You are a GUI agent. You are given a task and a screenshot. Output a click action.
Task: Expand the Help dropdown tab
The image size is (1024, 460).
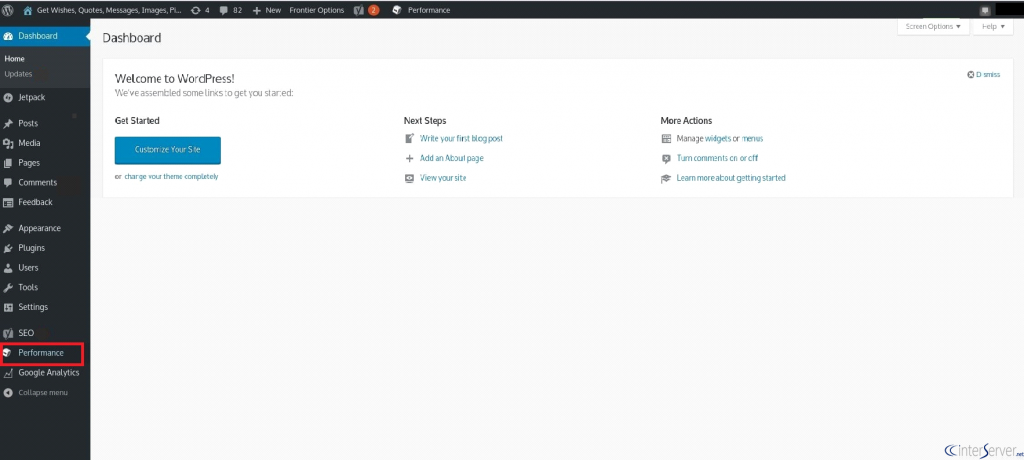[993, 27]
